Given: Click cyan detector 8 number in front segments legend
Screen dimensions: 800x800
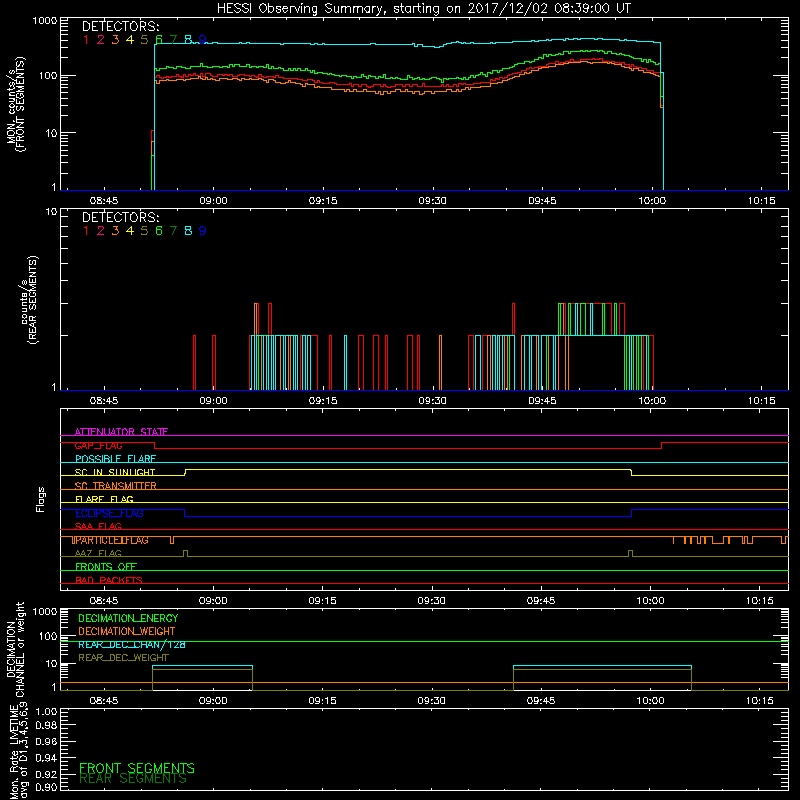Looking at the screenshot, I should tap(188, 40).
